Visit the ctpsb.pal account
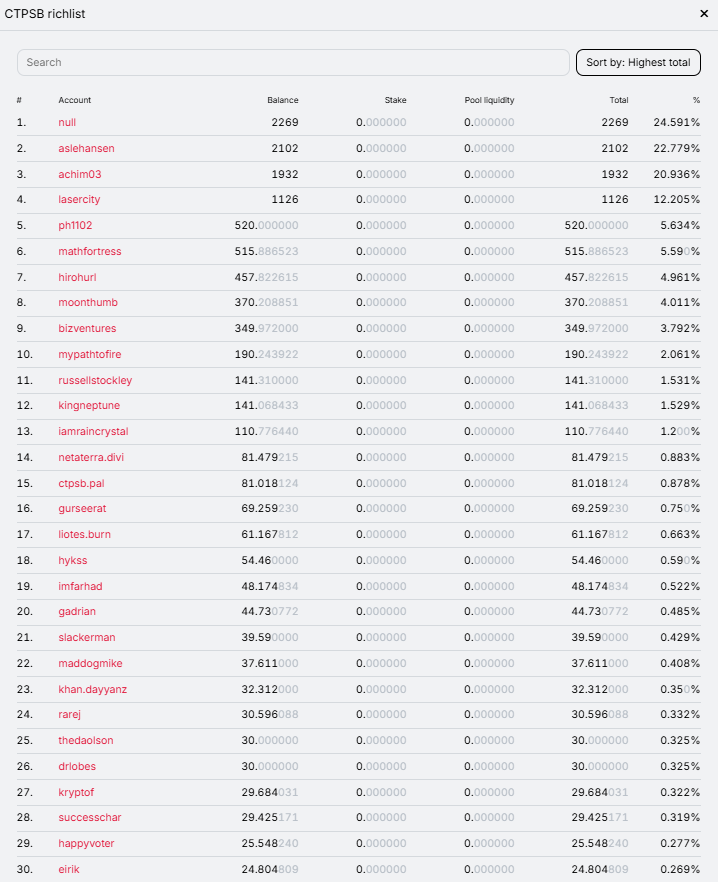 click(81, 483)
